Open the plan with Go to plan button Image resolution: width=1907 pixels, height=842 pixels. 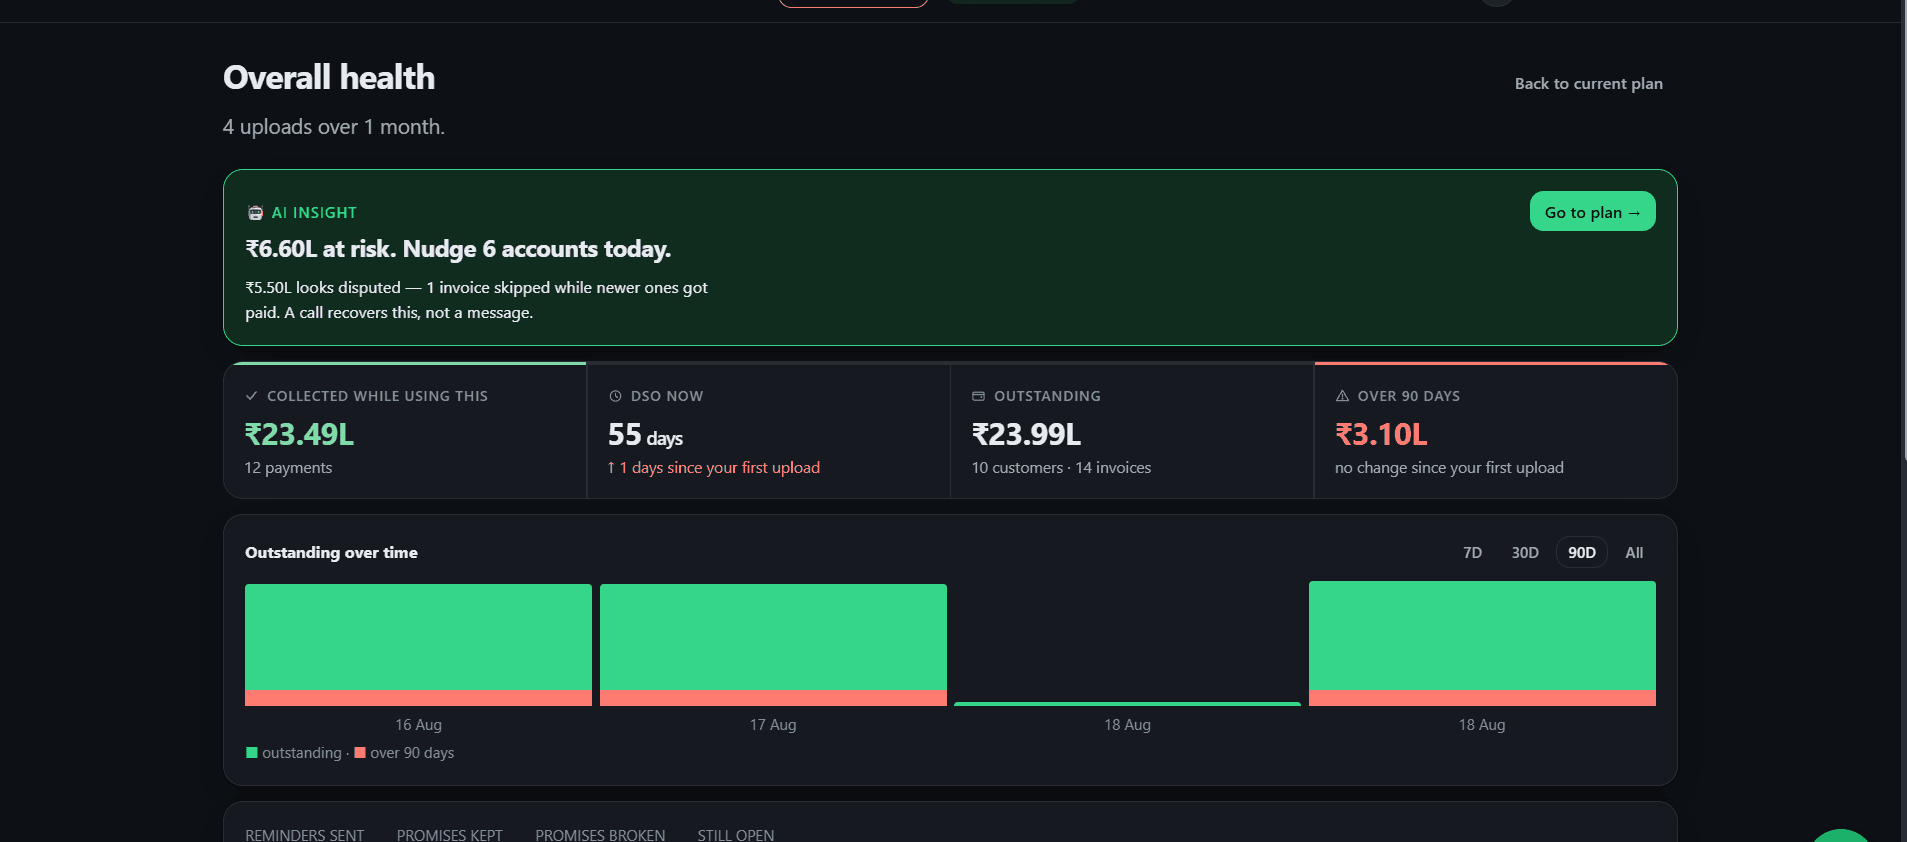[x=1592, y=211]
